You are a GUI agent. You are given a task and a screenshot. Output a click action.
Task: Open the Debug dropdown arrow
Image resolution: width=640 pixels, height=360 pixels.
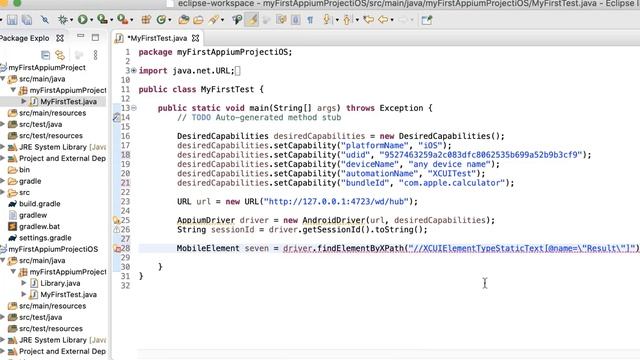point(71,20)
